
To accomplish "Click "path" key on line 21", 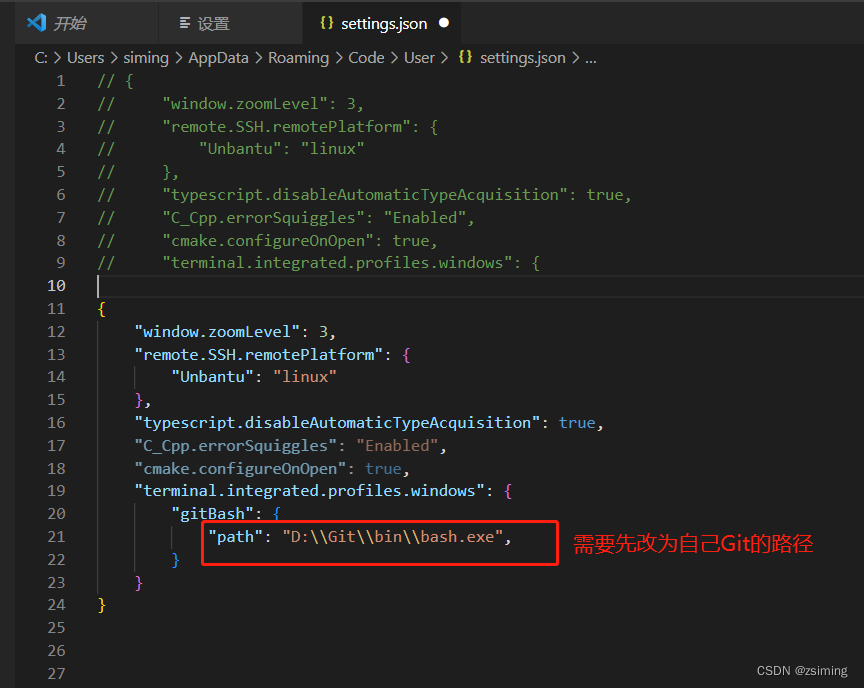I will point(235,536).
